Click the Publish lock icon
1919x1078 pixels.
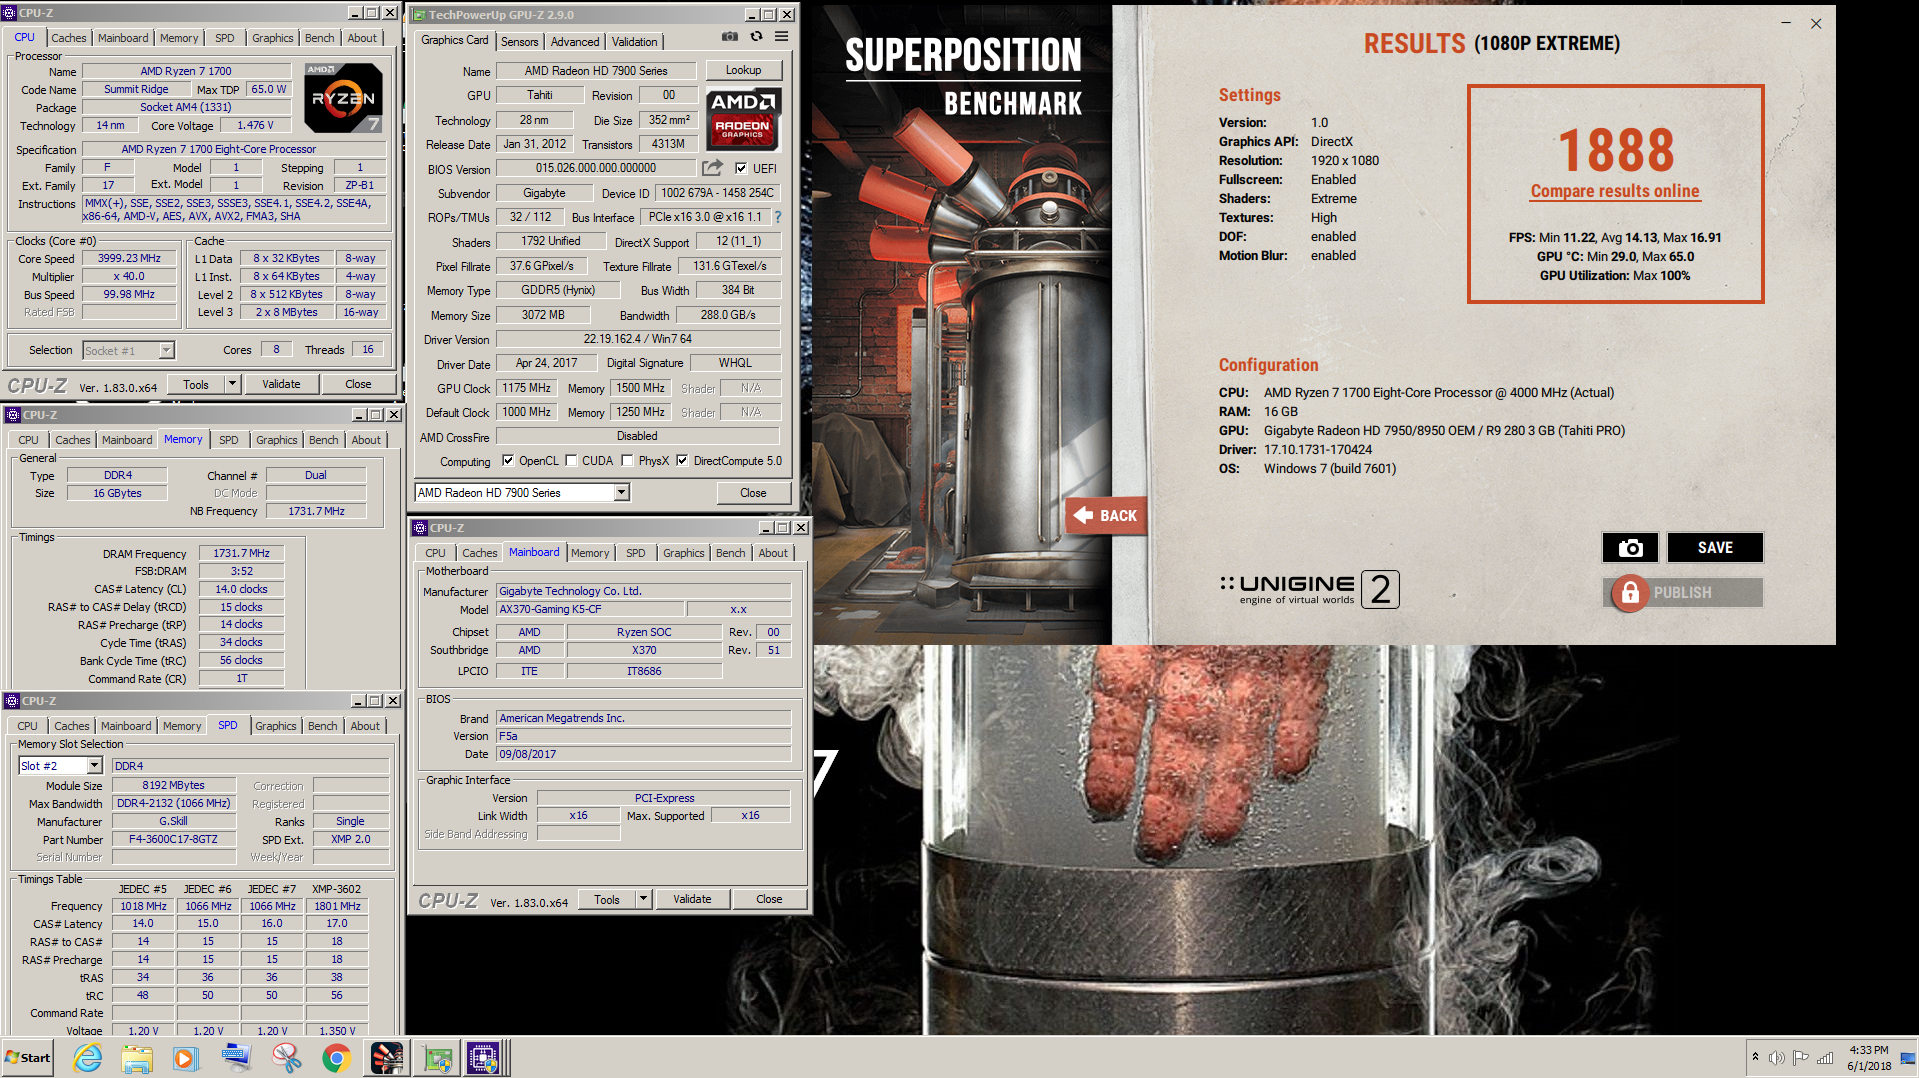tap(1629, 593)
